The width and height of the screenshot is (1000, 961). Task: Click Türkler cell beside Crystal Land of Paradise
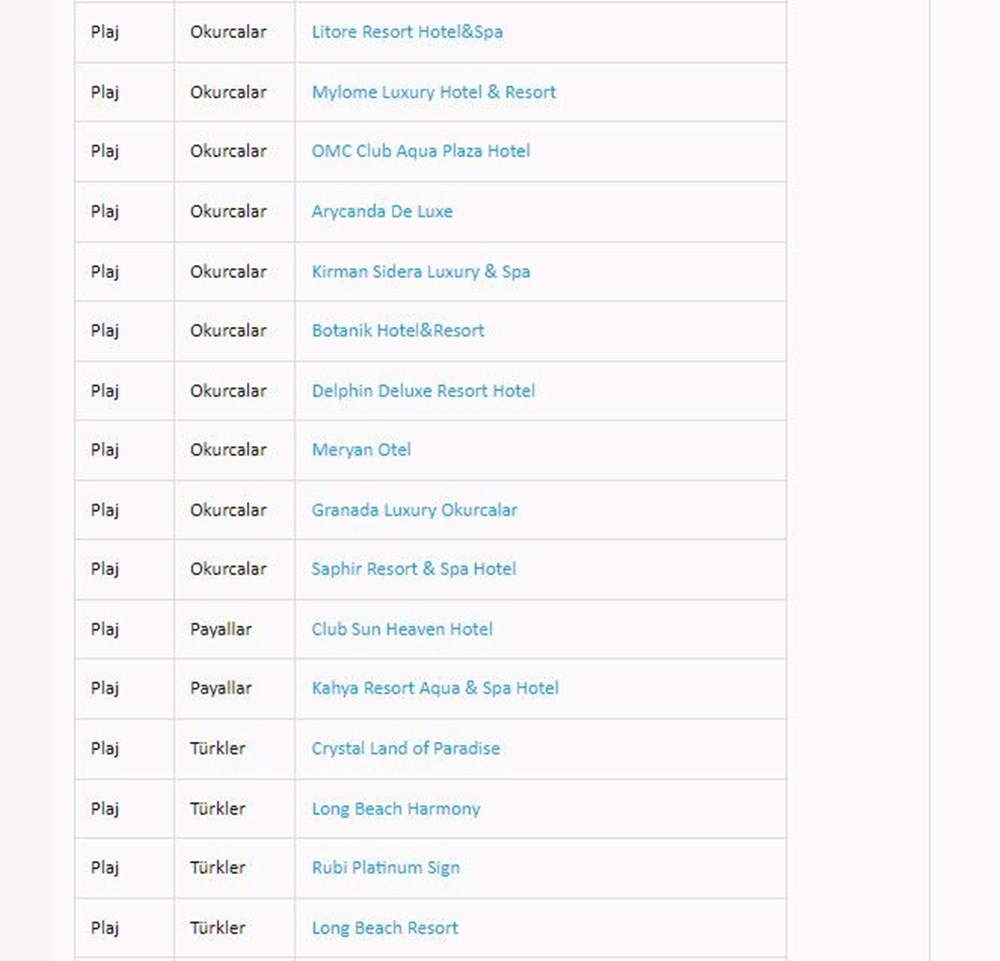click(x=218, y=748)
